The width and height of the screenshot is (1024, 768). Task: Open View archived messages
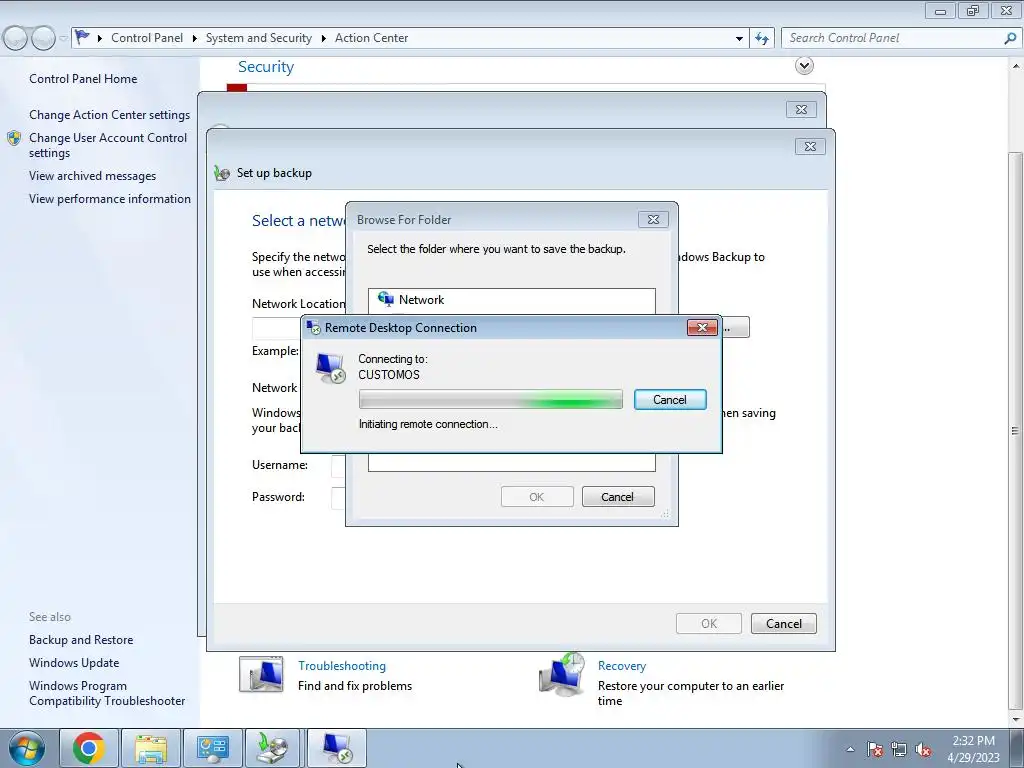click(x=92, y=176)
